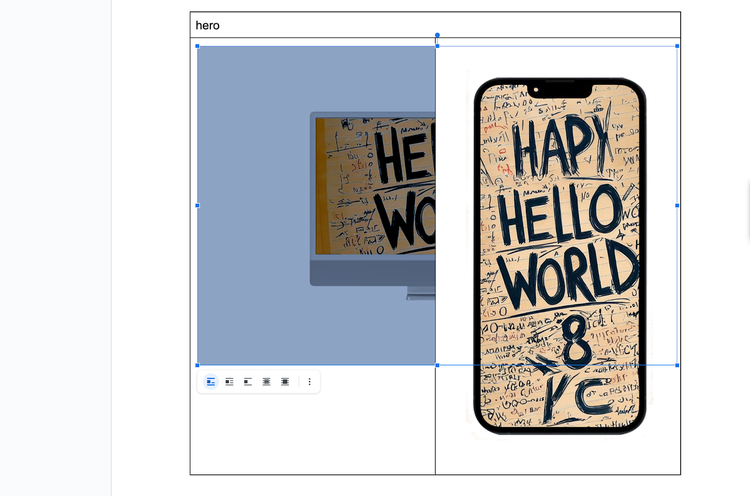
Task: Click the bottom-left corner resize handle
Action: click(197, 365)
